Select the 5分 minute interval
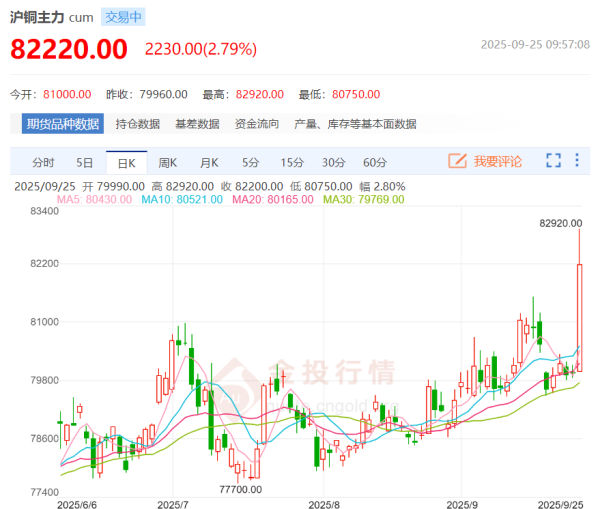 pyautogui.click(x=250, y=162)
